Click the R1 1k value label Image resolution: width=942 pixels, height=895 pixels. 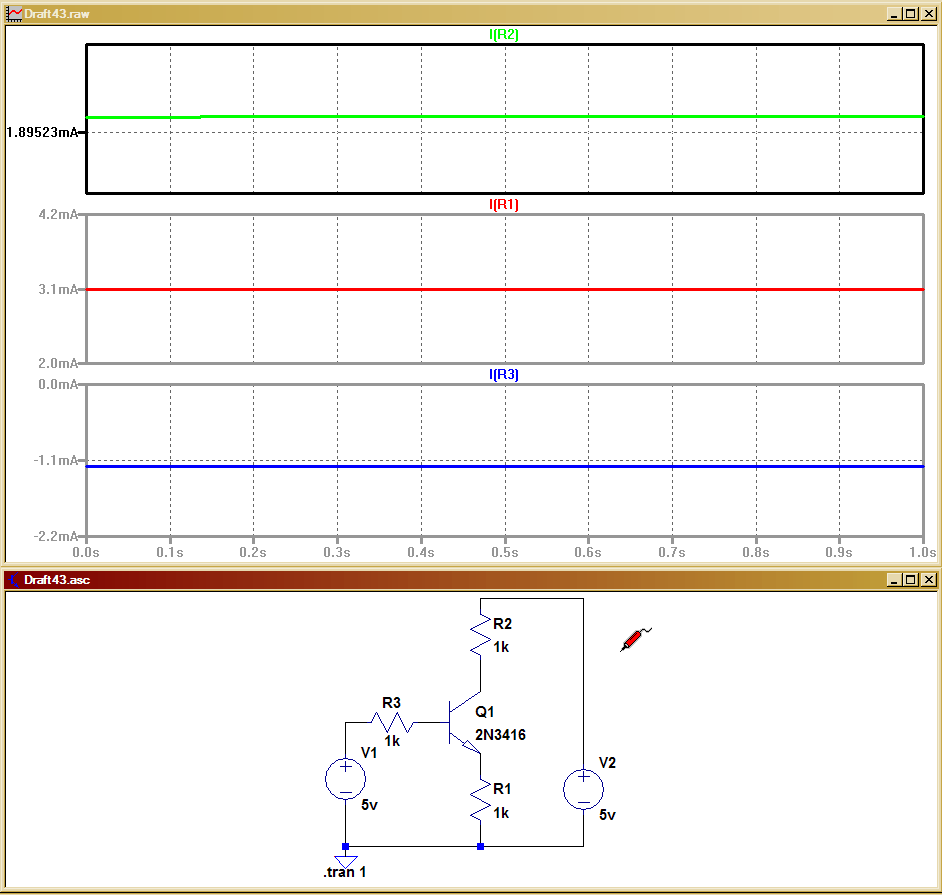pyautogui.click(x=501, y=813)
